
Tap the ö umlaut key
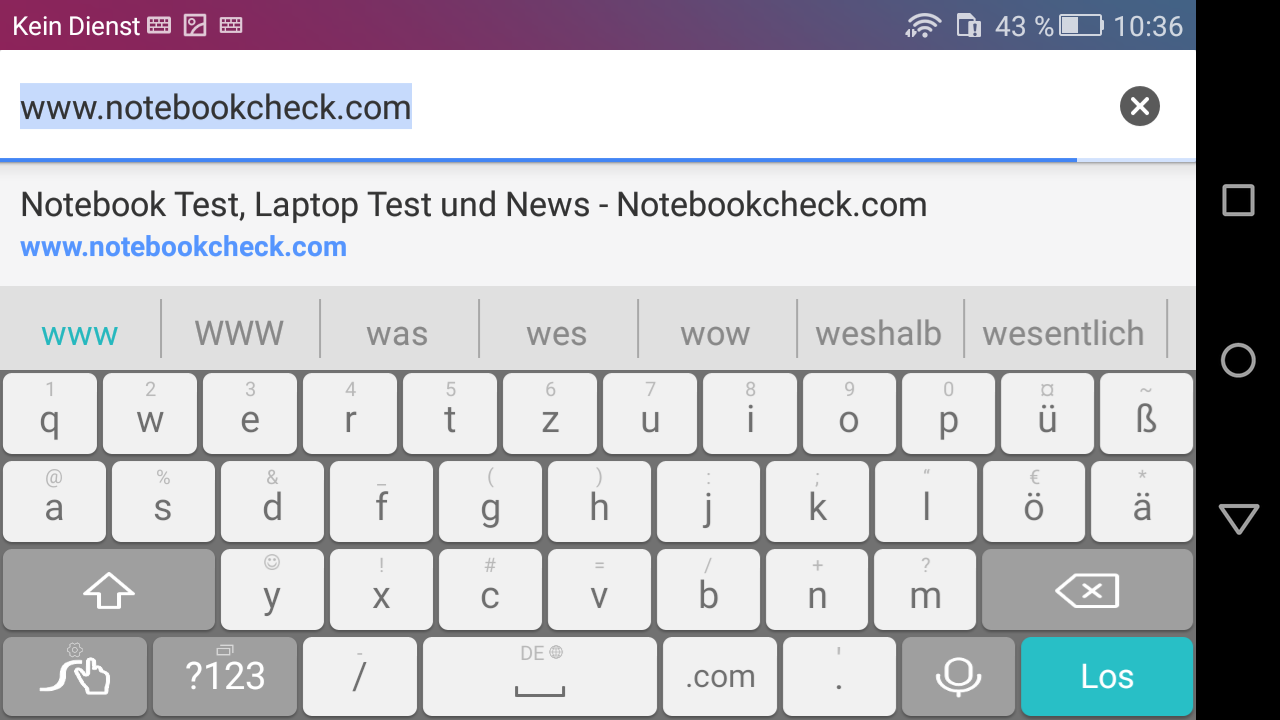(1034, 502)
